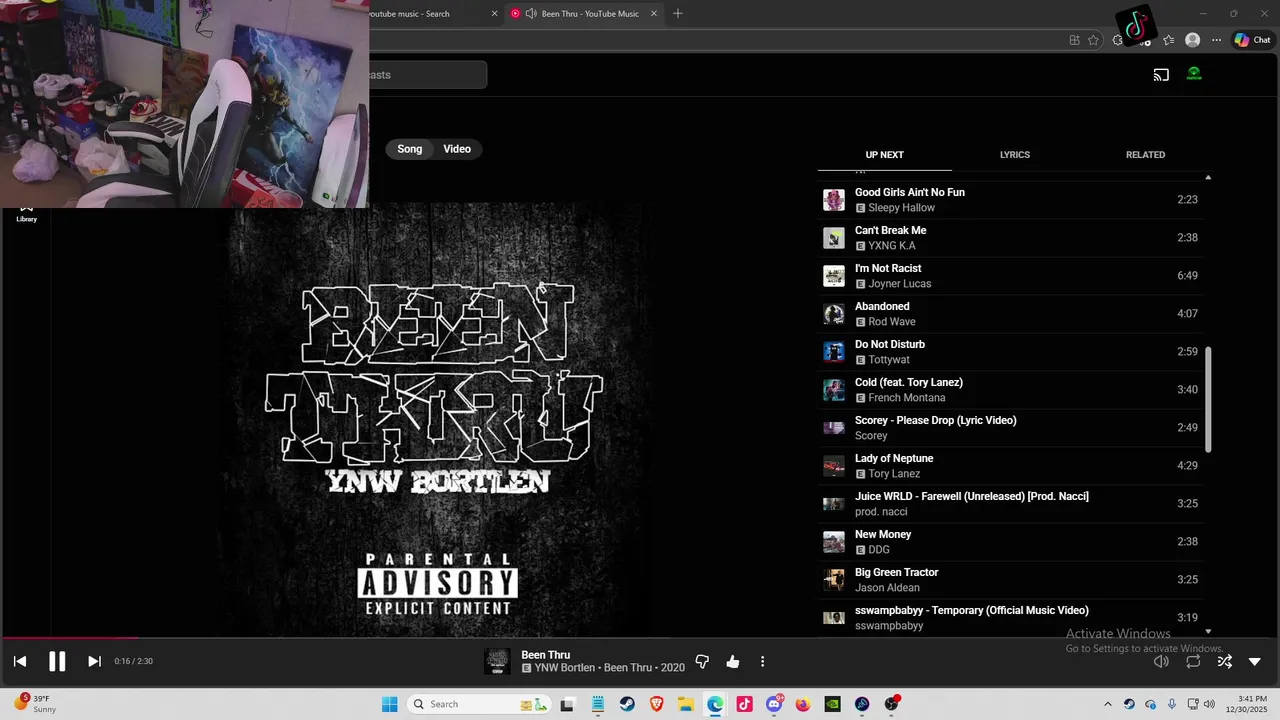
Task: Open the player bar three-dot menu
Action: pyautogui.click(x=762, y=661)
